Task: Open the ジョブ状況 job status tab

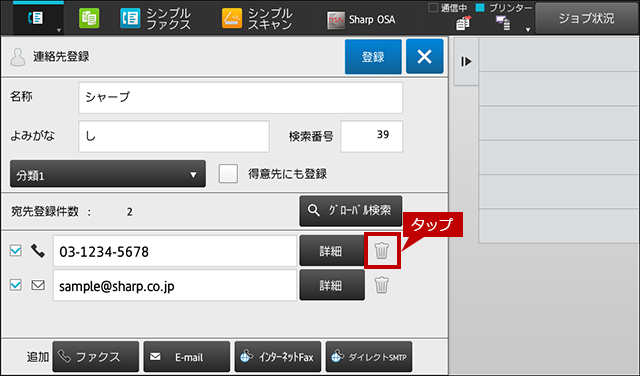Action: 586,18
